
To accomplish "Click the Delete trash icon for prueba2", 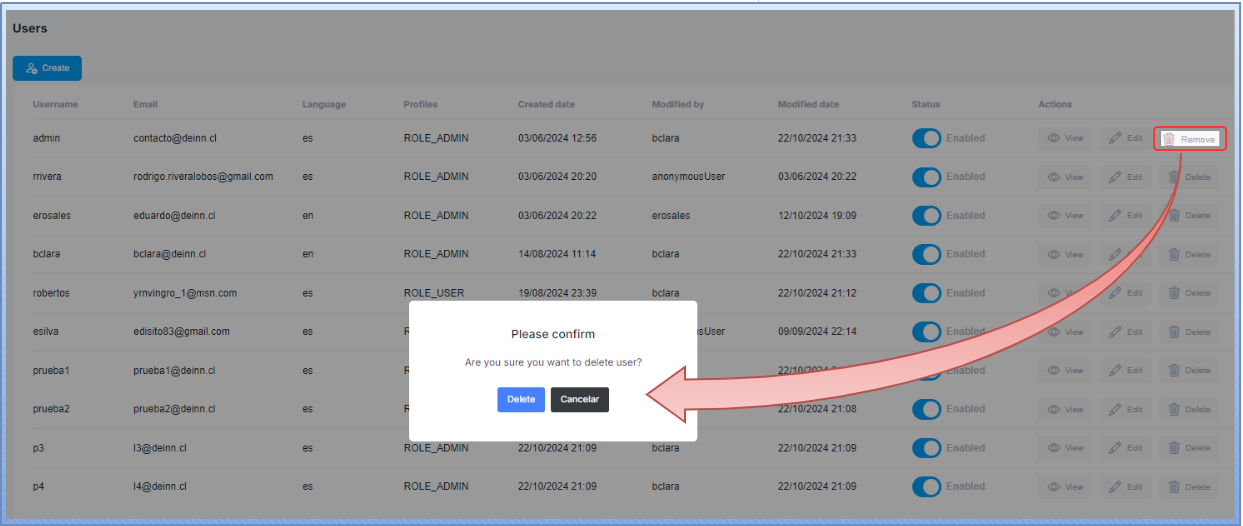I will point(1173,410).
